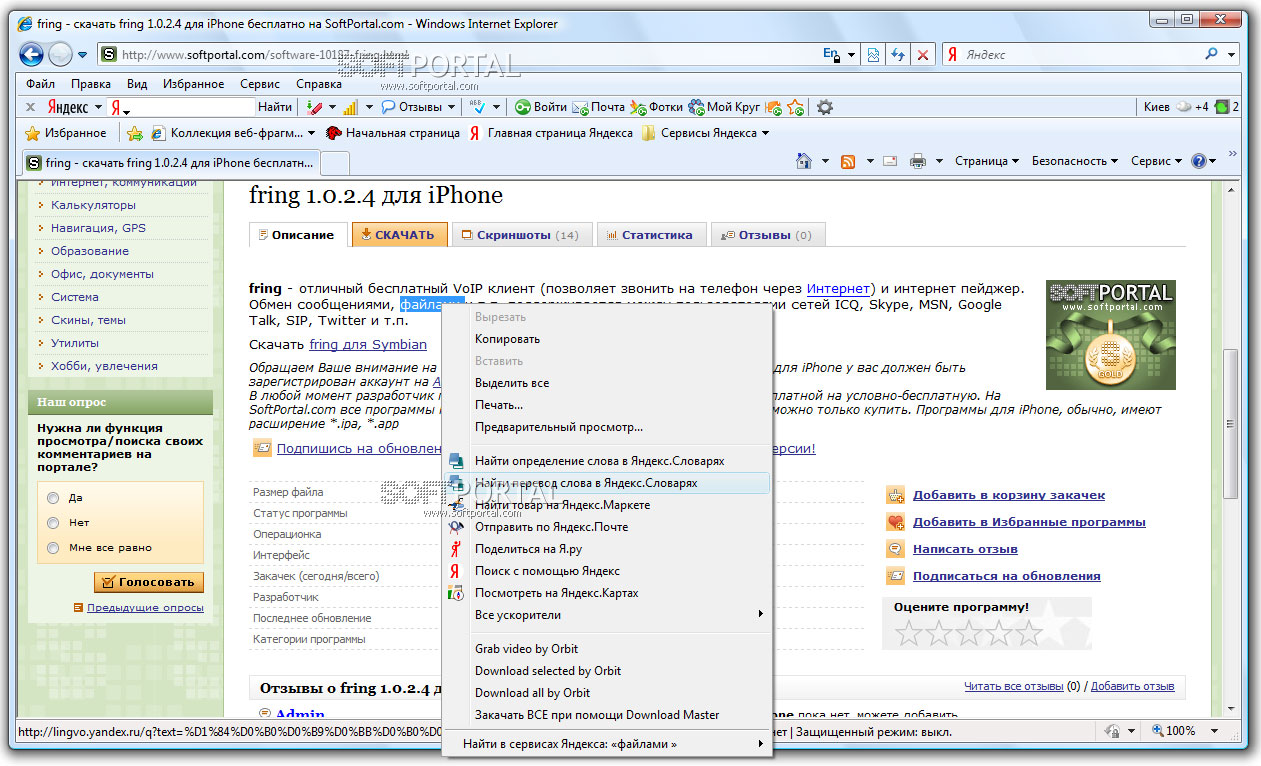Expand the Все ускорители submenu

pos(608,615)
